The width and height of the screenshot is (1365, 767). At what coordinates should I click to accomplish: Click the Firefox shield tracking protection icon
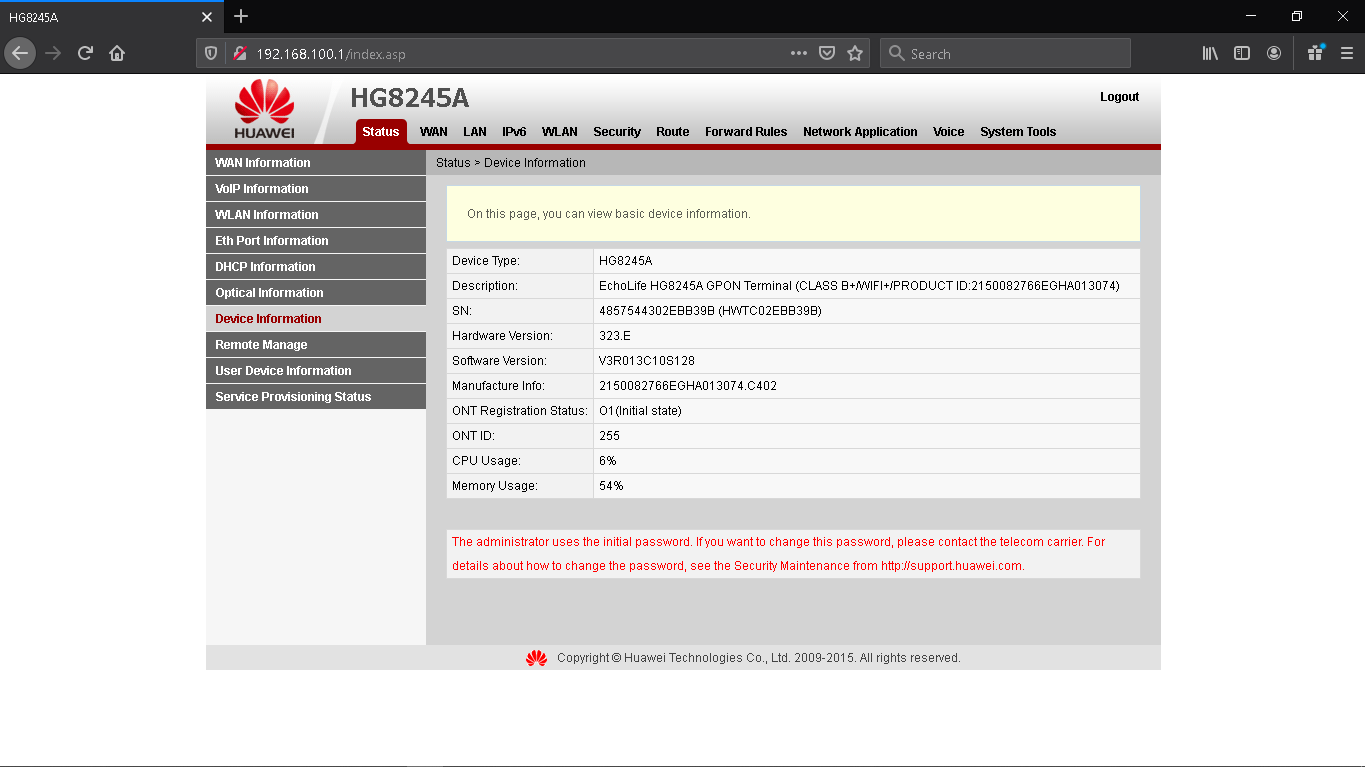[210, 52]
